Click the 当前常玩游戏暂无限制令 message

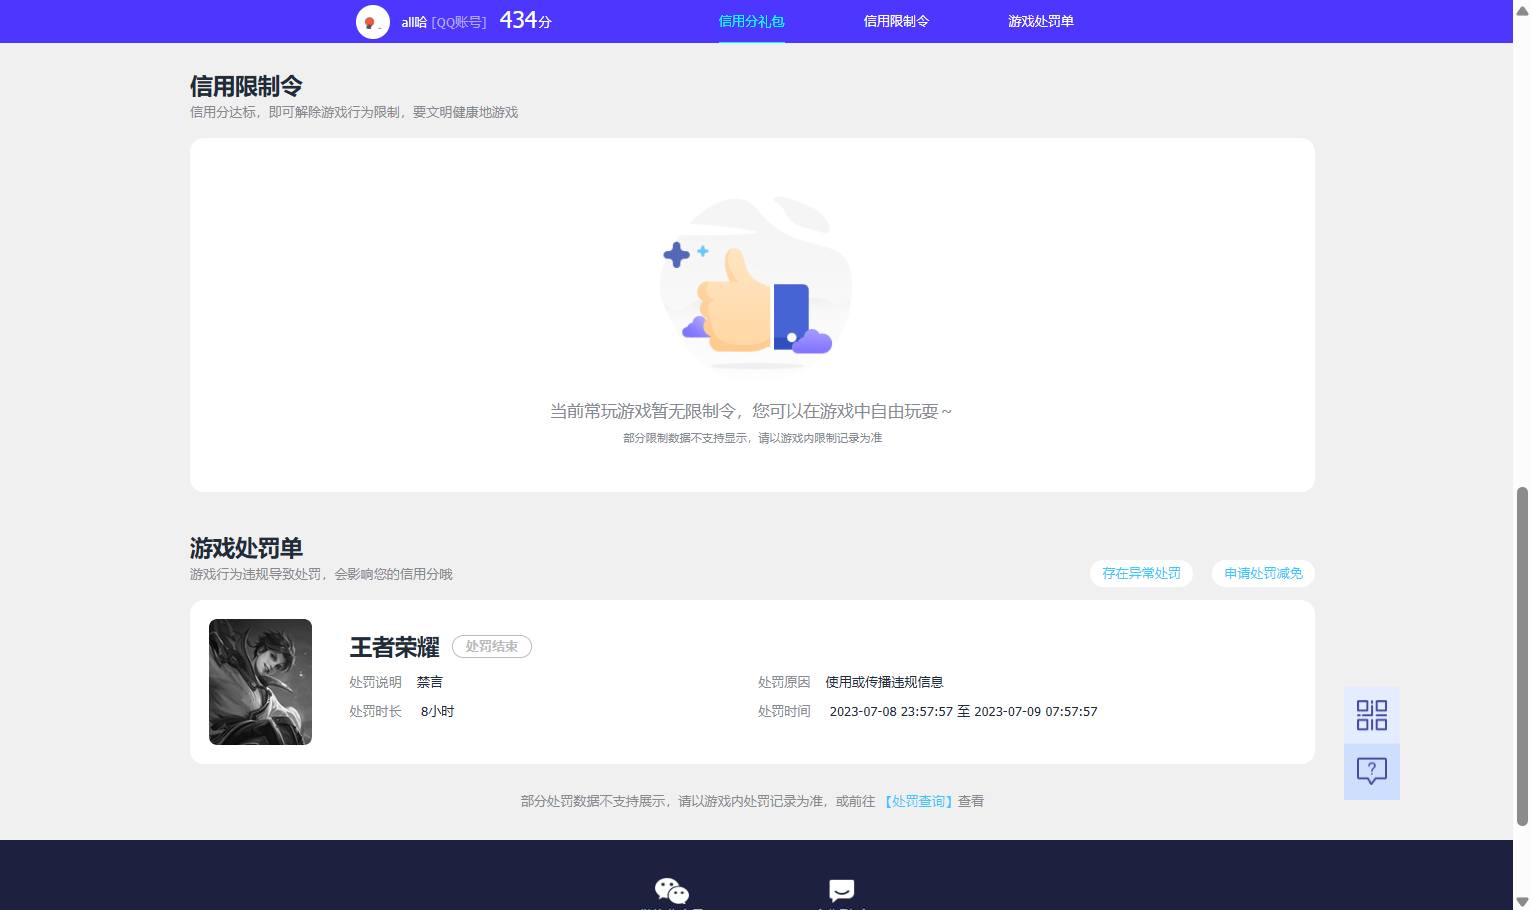[x=751, y=411]
